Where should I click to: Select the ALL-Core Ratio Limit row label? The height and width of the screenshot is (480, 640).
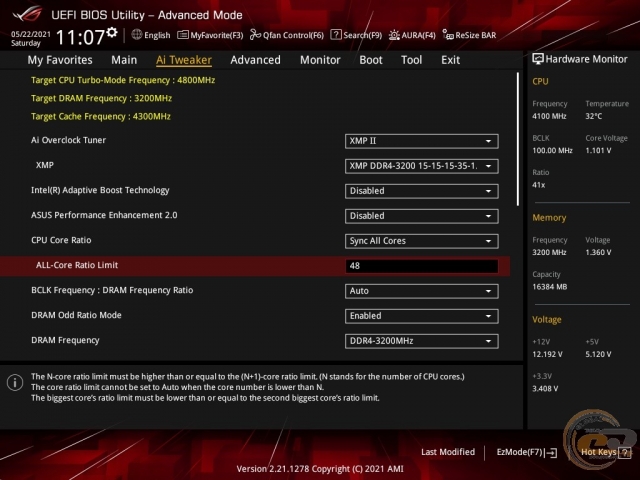click(x=77, y=265)
